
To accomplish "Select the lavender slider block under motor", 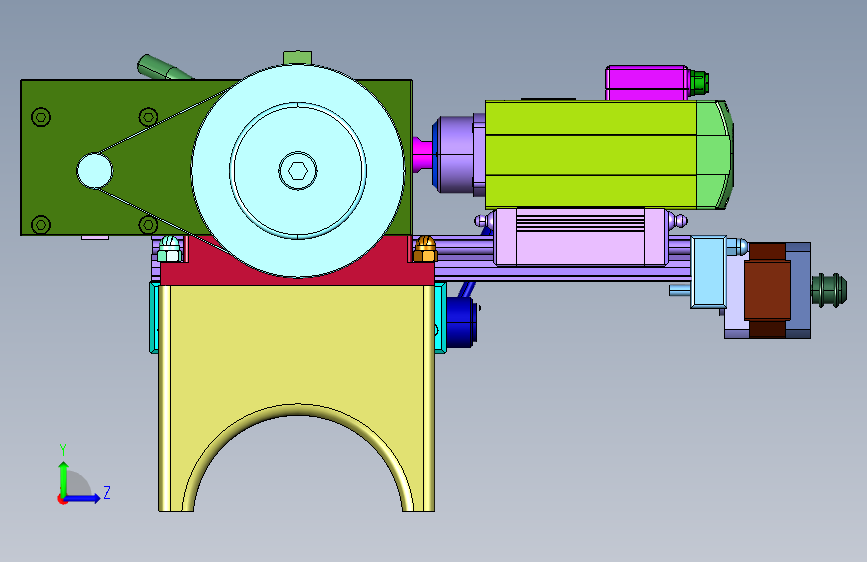I will [580, 237].
